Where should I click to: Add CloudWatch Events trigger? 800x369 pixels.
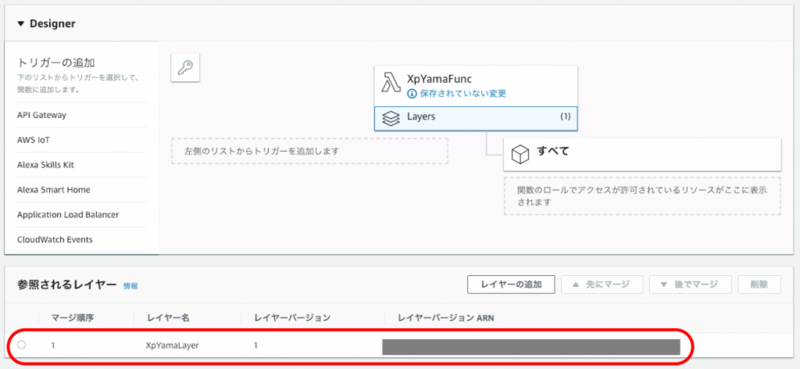(x=55, y=239)
